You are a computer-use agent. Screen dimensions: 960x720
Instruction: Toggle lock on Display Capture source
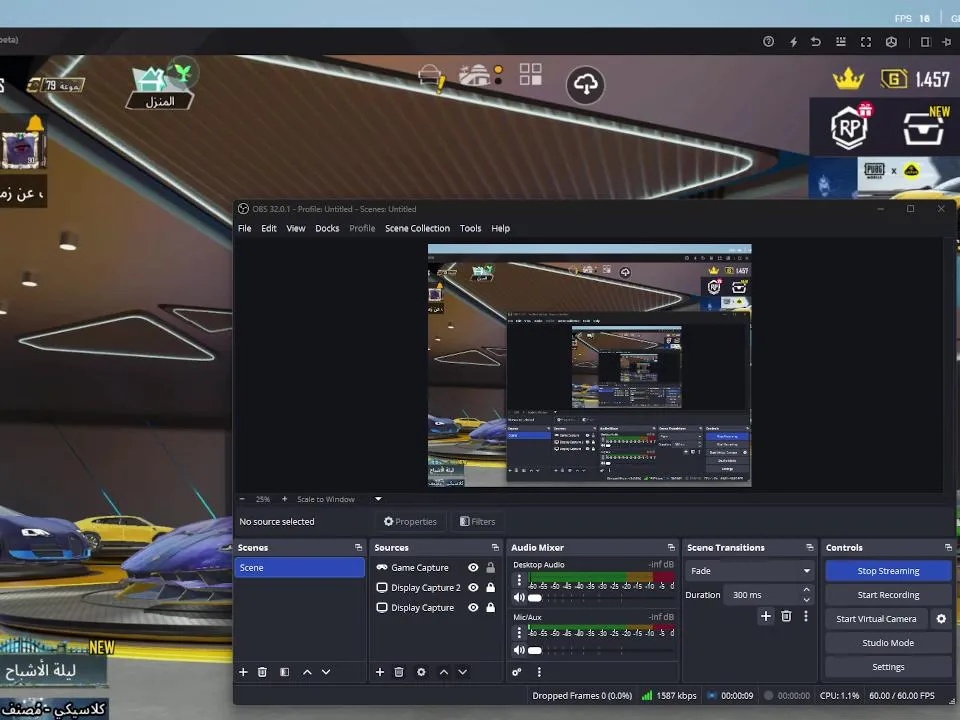click(x=490, y=608)
